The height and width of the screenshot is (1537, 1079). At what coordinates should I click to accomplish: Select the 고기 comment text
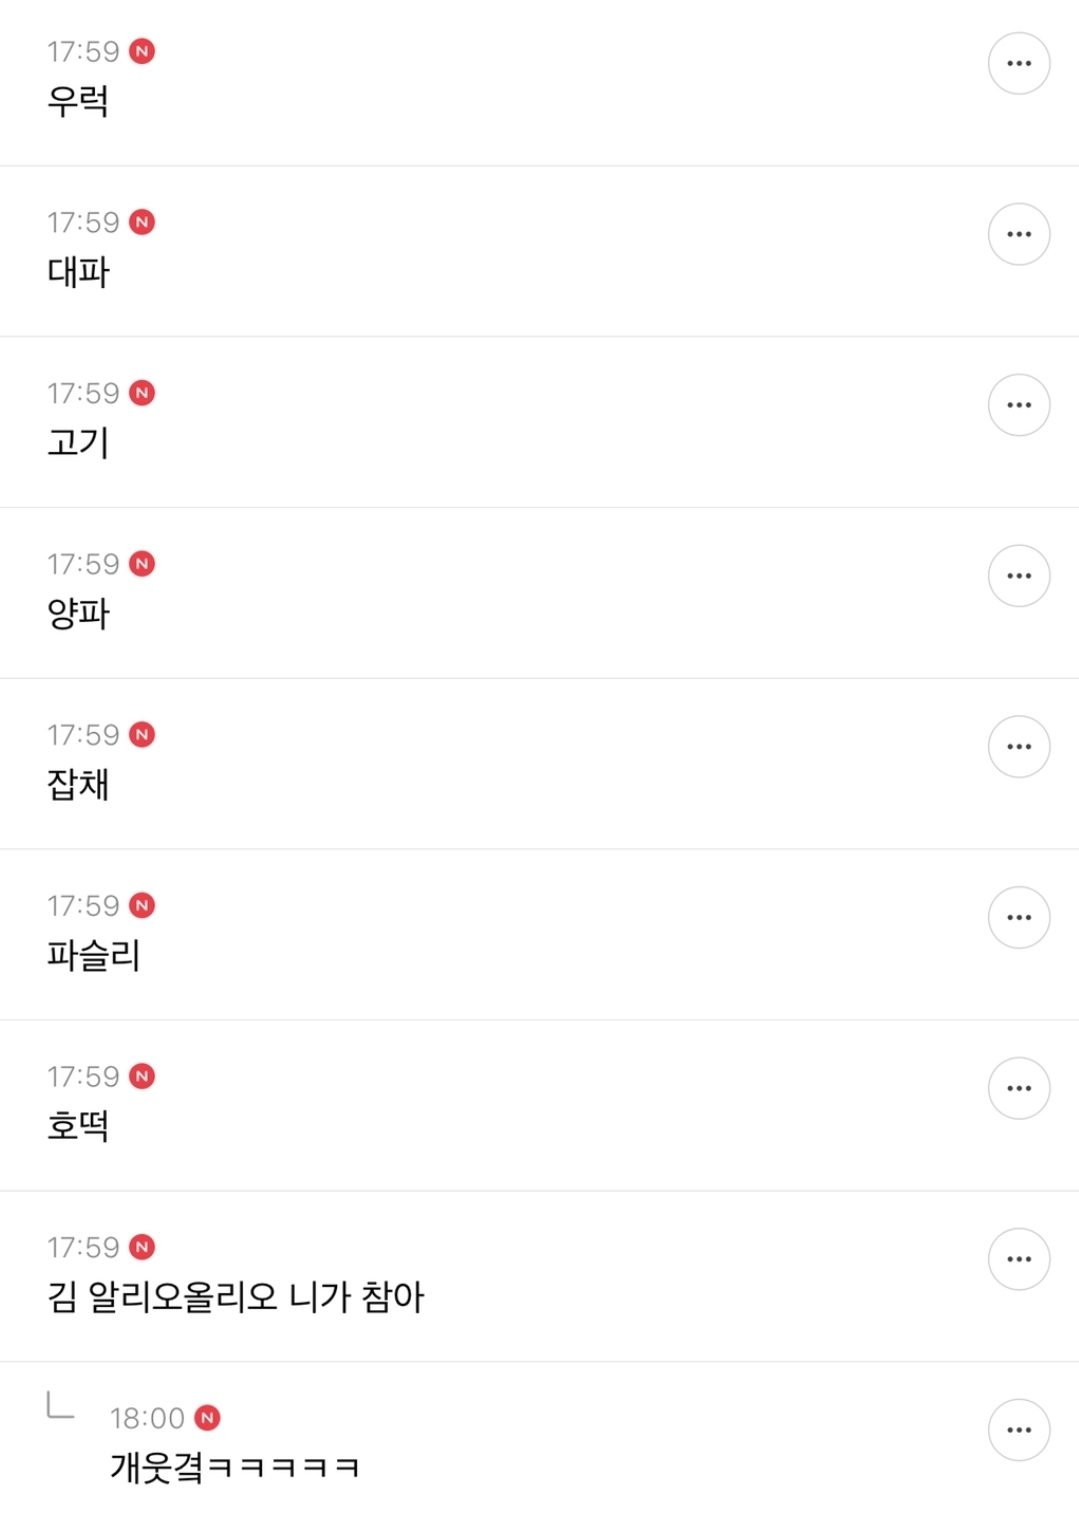point(78,443)
